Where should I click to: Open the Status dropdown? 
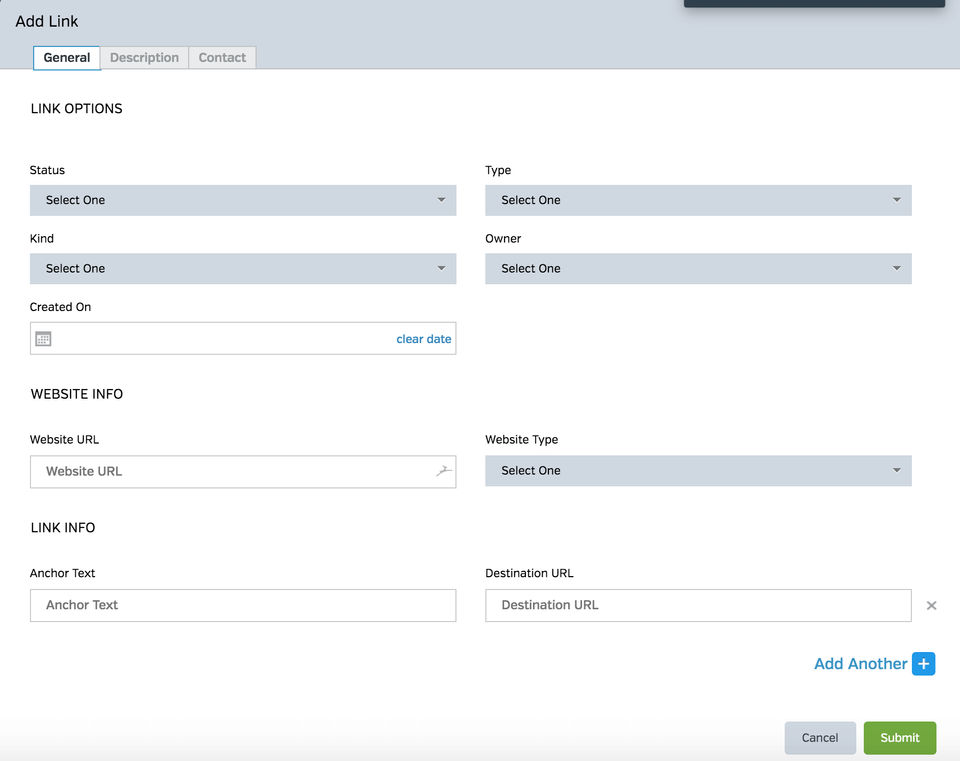(243, 200)
